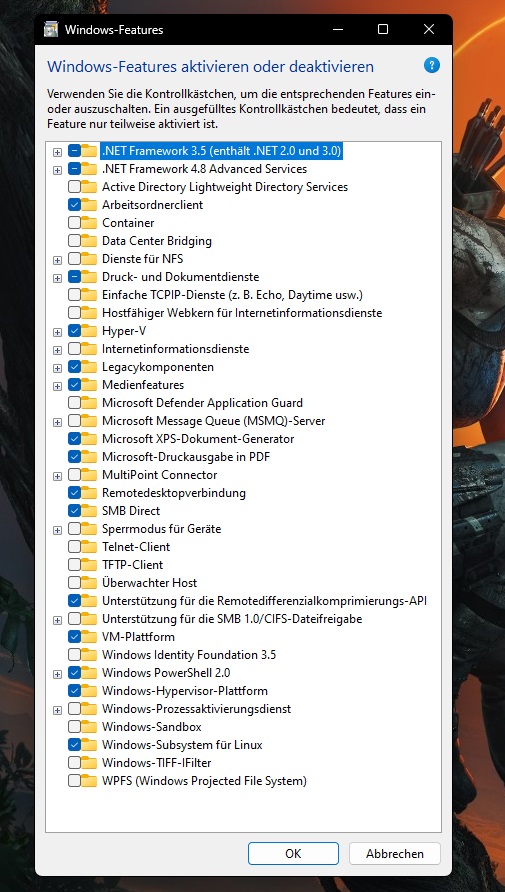Select the Remotedifferenzialkomprimierungs-API row
Screen dimensions: 505x892
point(264,601)
